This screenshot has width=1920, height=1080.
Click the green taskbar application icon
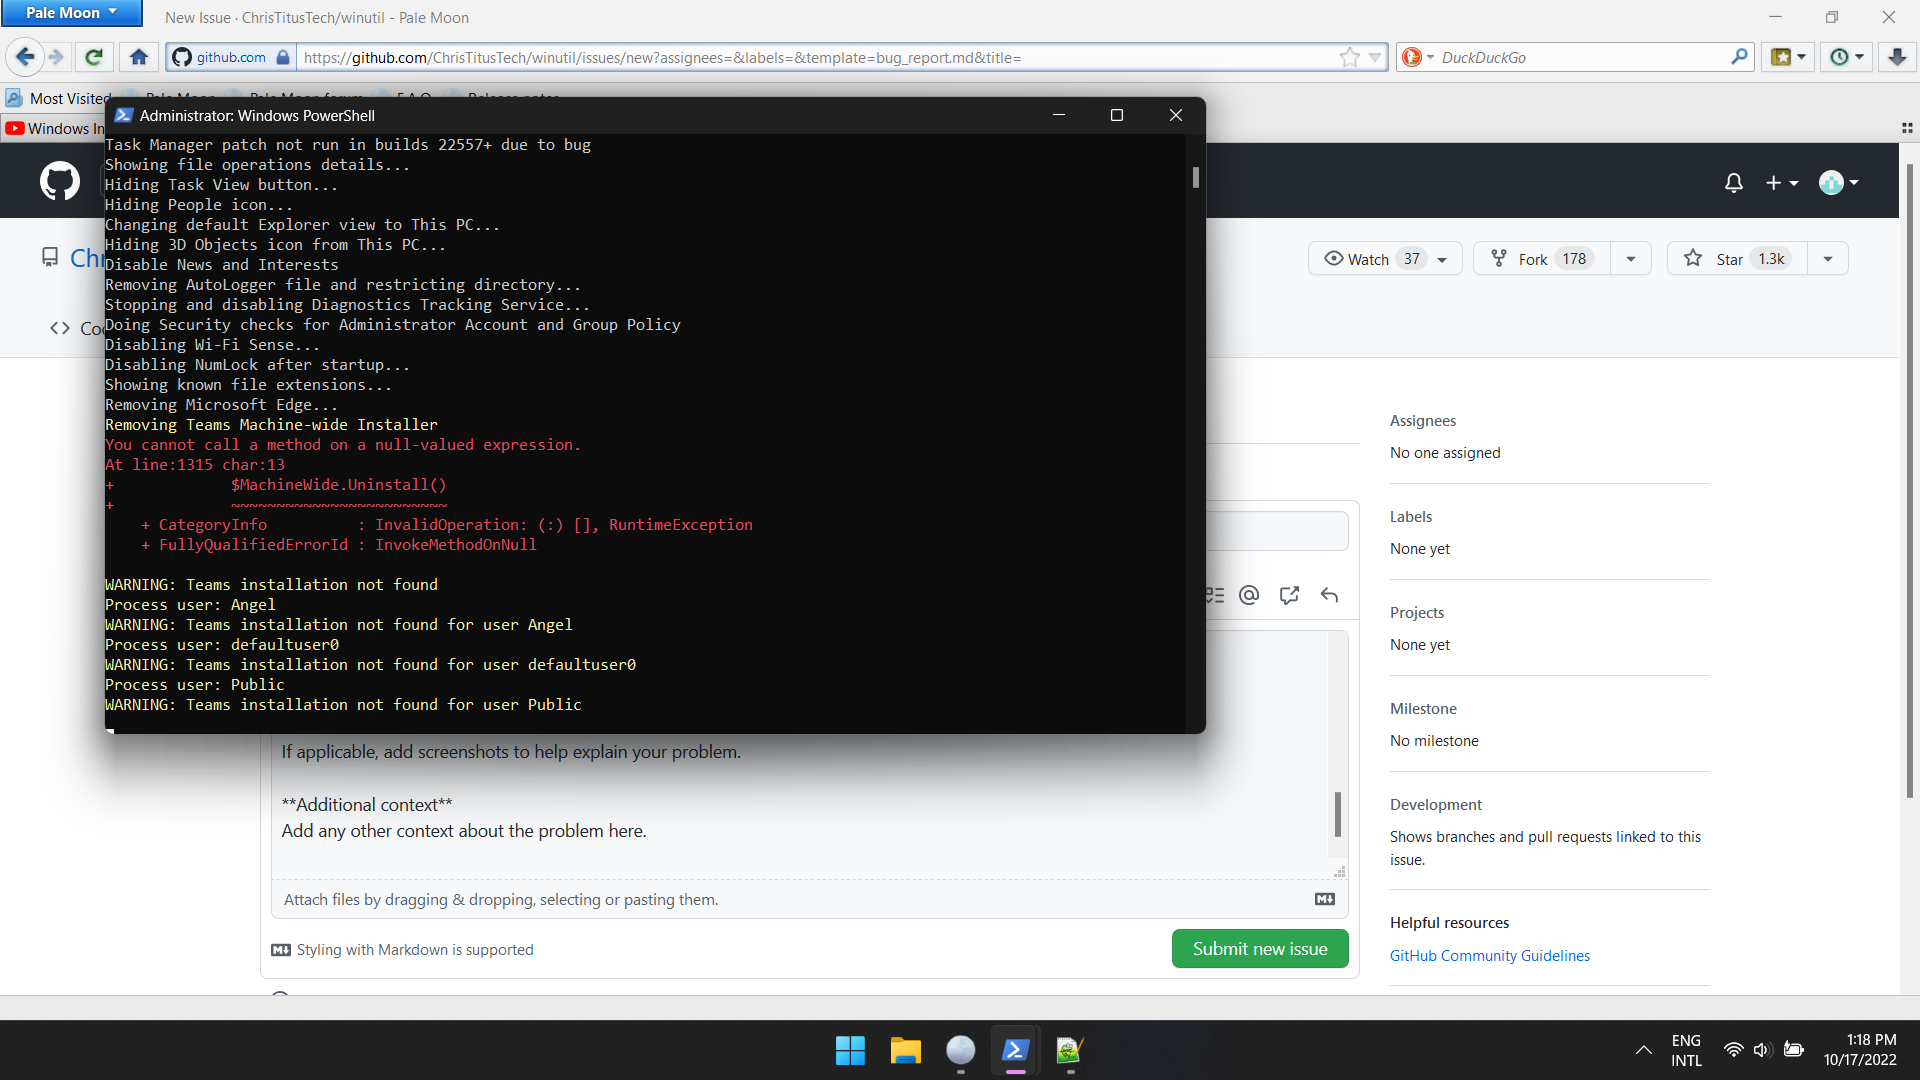tap(1069, 1050)
